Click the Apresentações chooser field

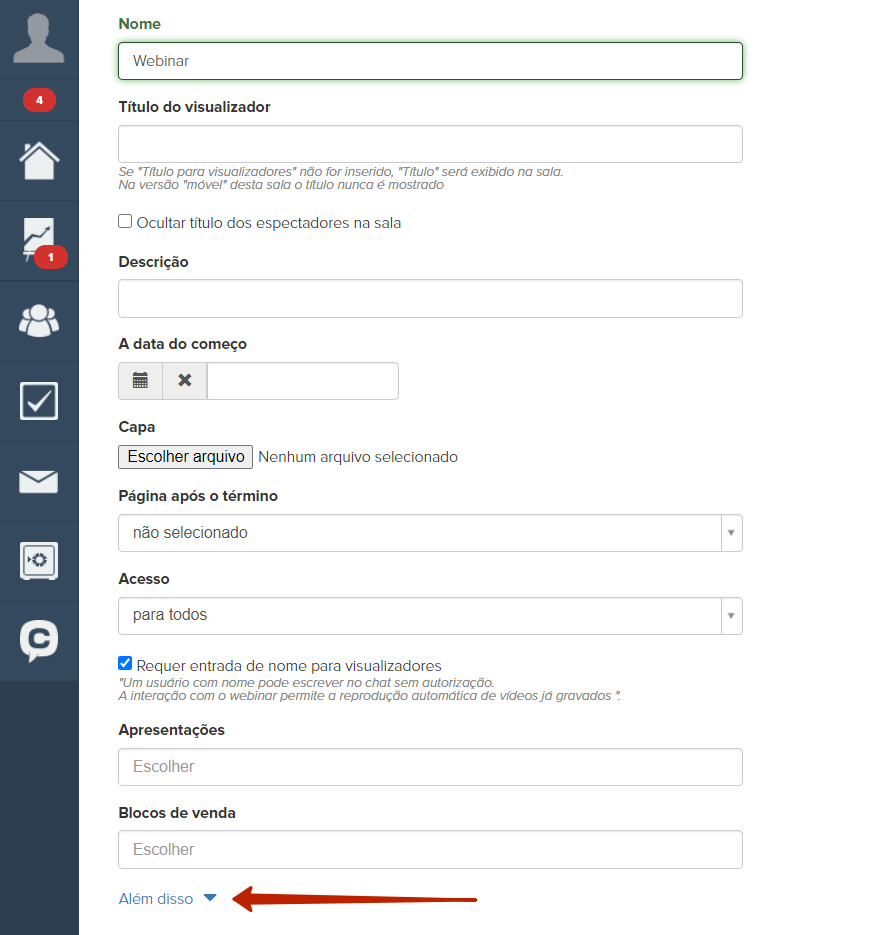click(430, 767)
